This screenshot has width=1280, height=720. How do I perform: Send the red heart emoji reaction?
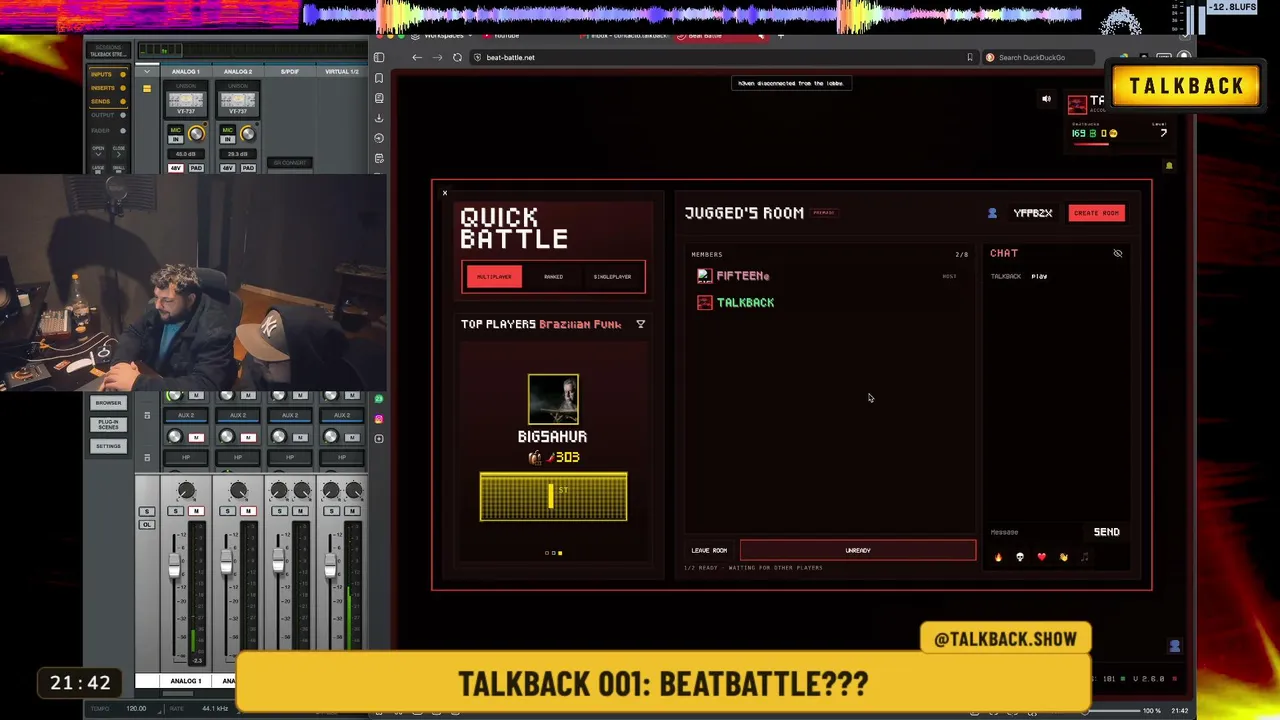pyautogui.click(x=1041, y=557)
